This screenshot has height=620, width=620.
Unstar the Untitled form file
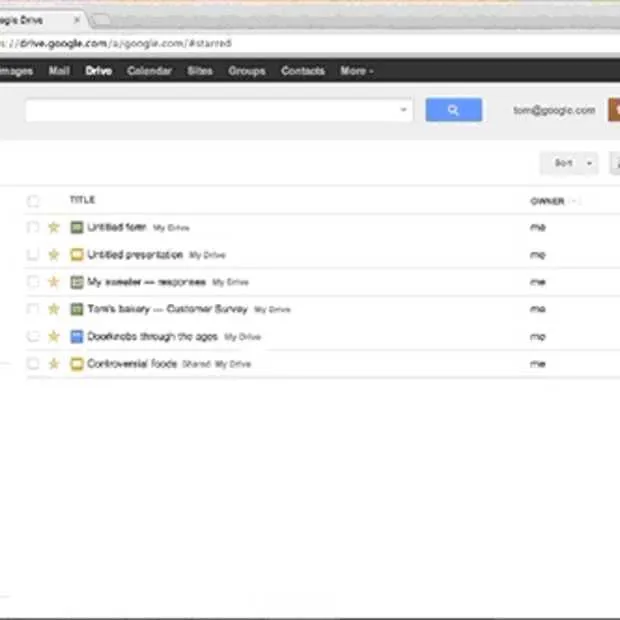54,227
